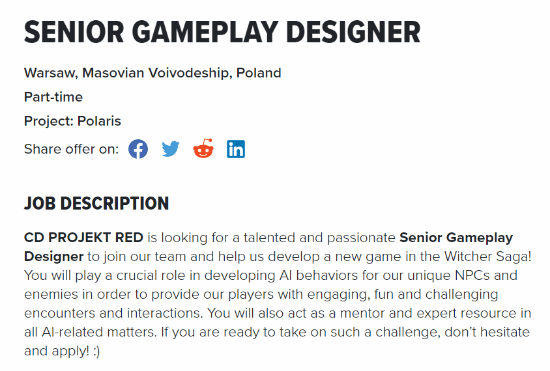This screenshot has width=550, height=371.
Task: Click the JOB DESCRIPTION section heading
Action: pyautogui.click(x=96, y=203)
